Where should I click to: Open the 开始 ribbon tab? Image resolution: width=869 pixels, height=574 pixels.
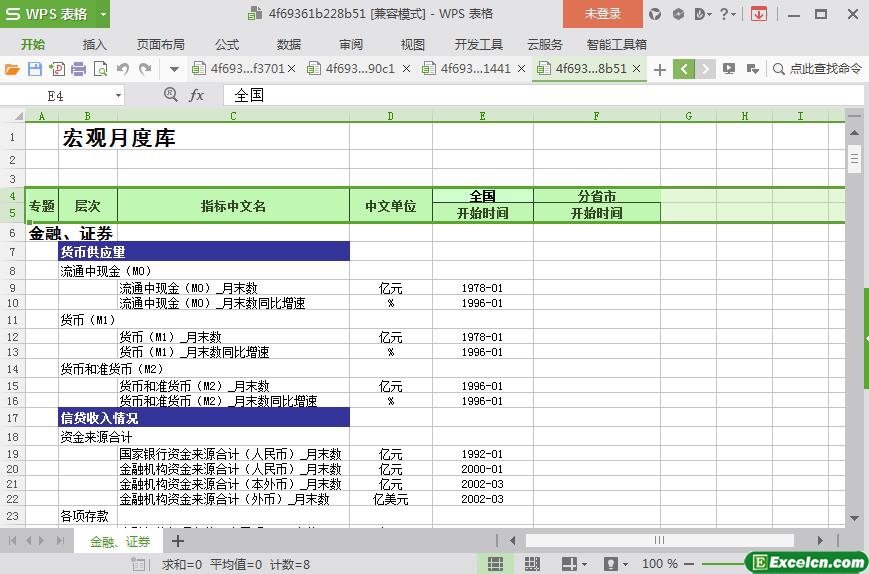pyautogui.click(x=33, y=45)
